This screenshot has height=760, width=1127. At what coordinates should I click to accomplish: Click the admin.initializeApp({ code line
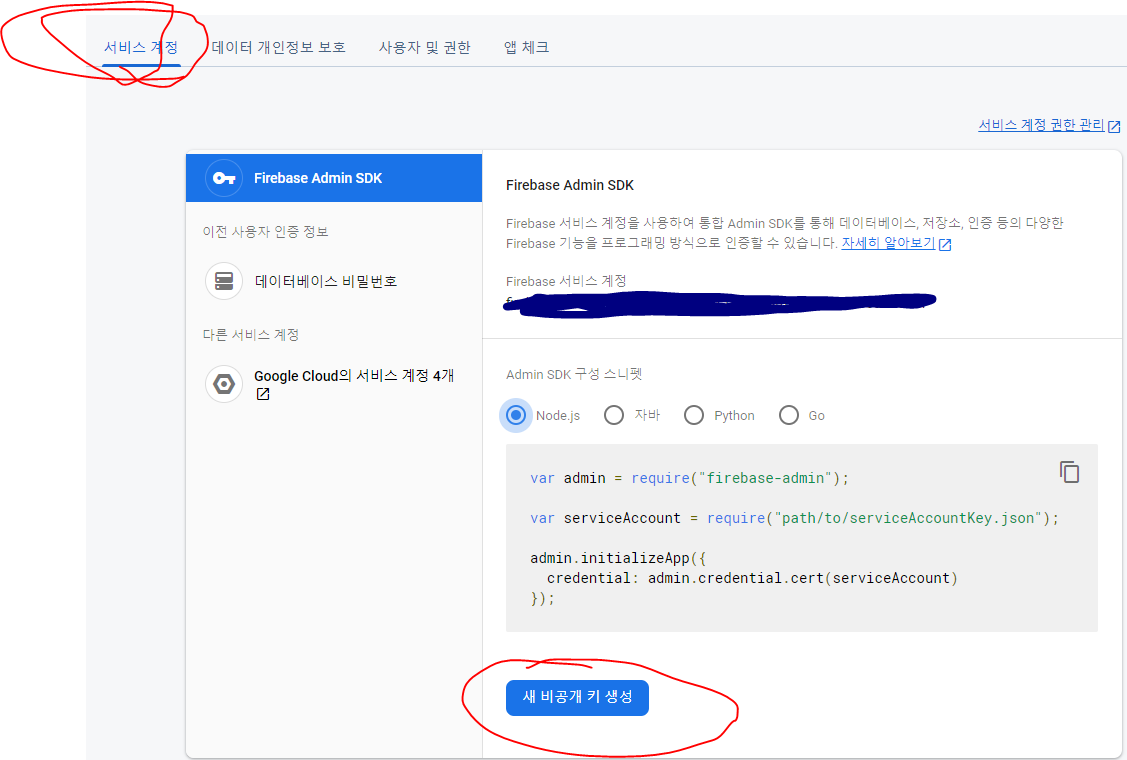(618, 558)
